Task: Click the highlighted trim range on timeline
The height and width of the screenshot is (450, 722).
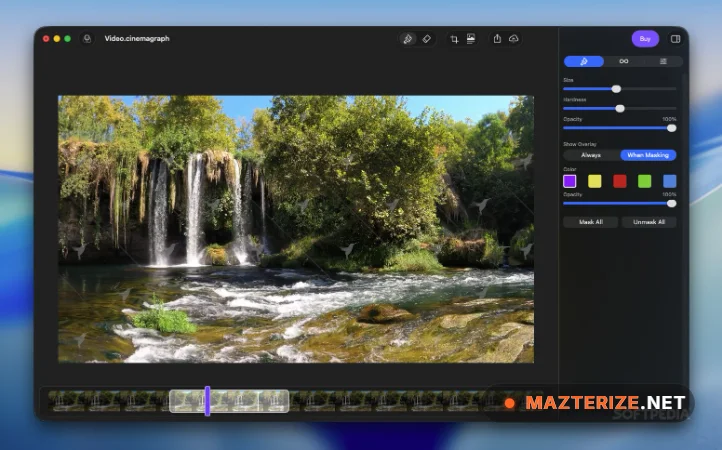Action: tap(229, 401)
